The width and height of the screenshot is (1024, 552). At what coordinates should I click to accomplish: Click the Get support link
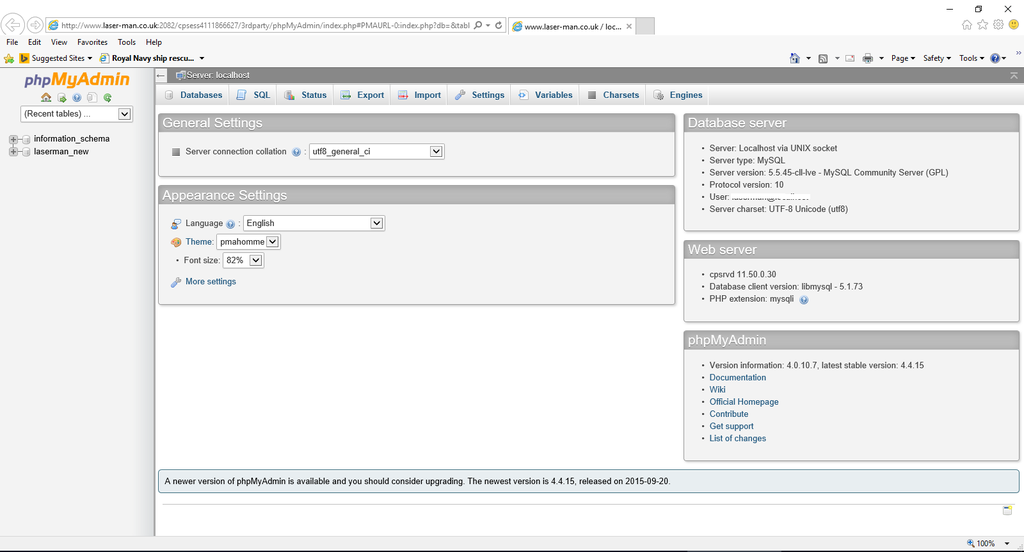coord(731,426)
